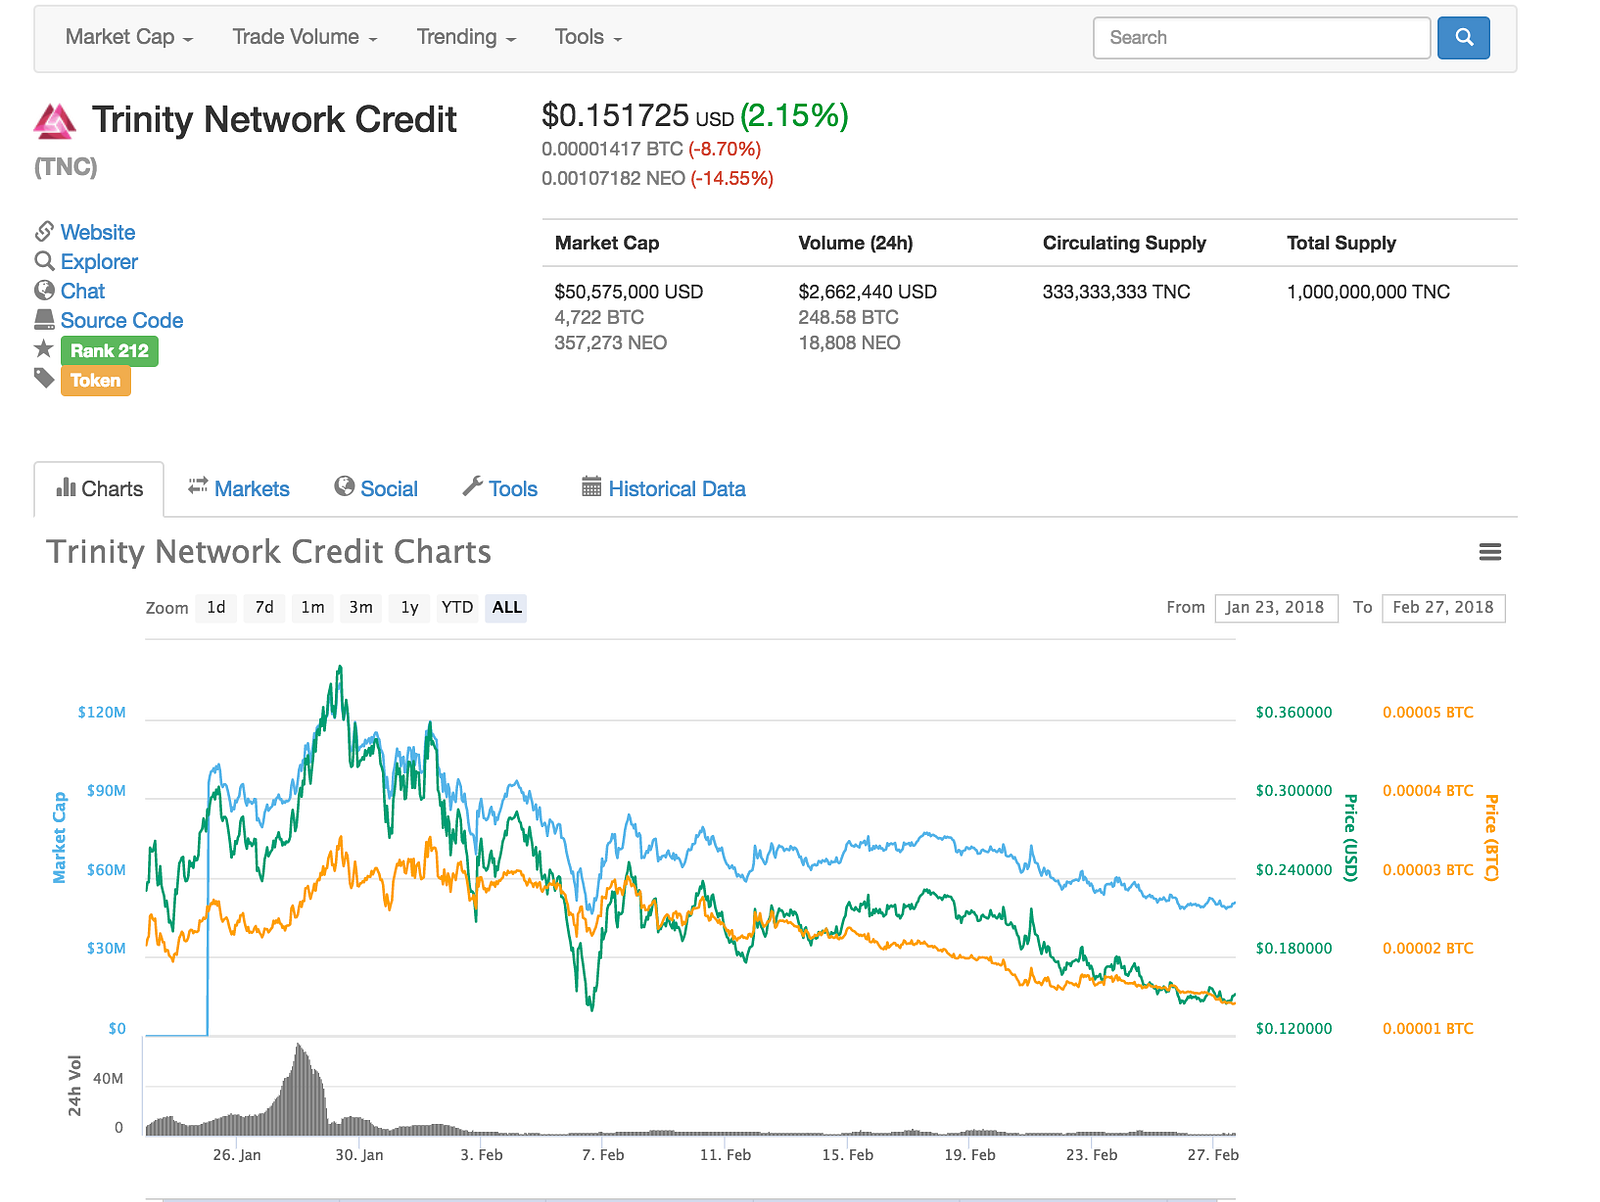
Task: Set chart zoom to 1y
Action: (410, 608)
